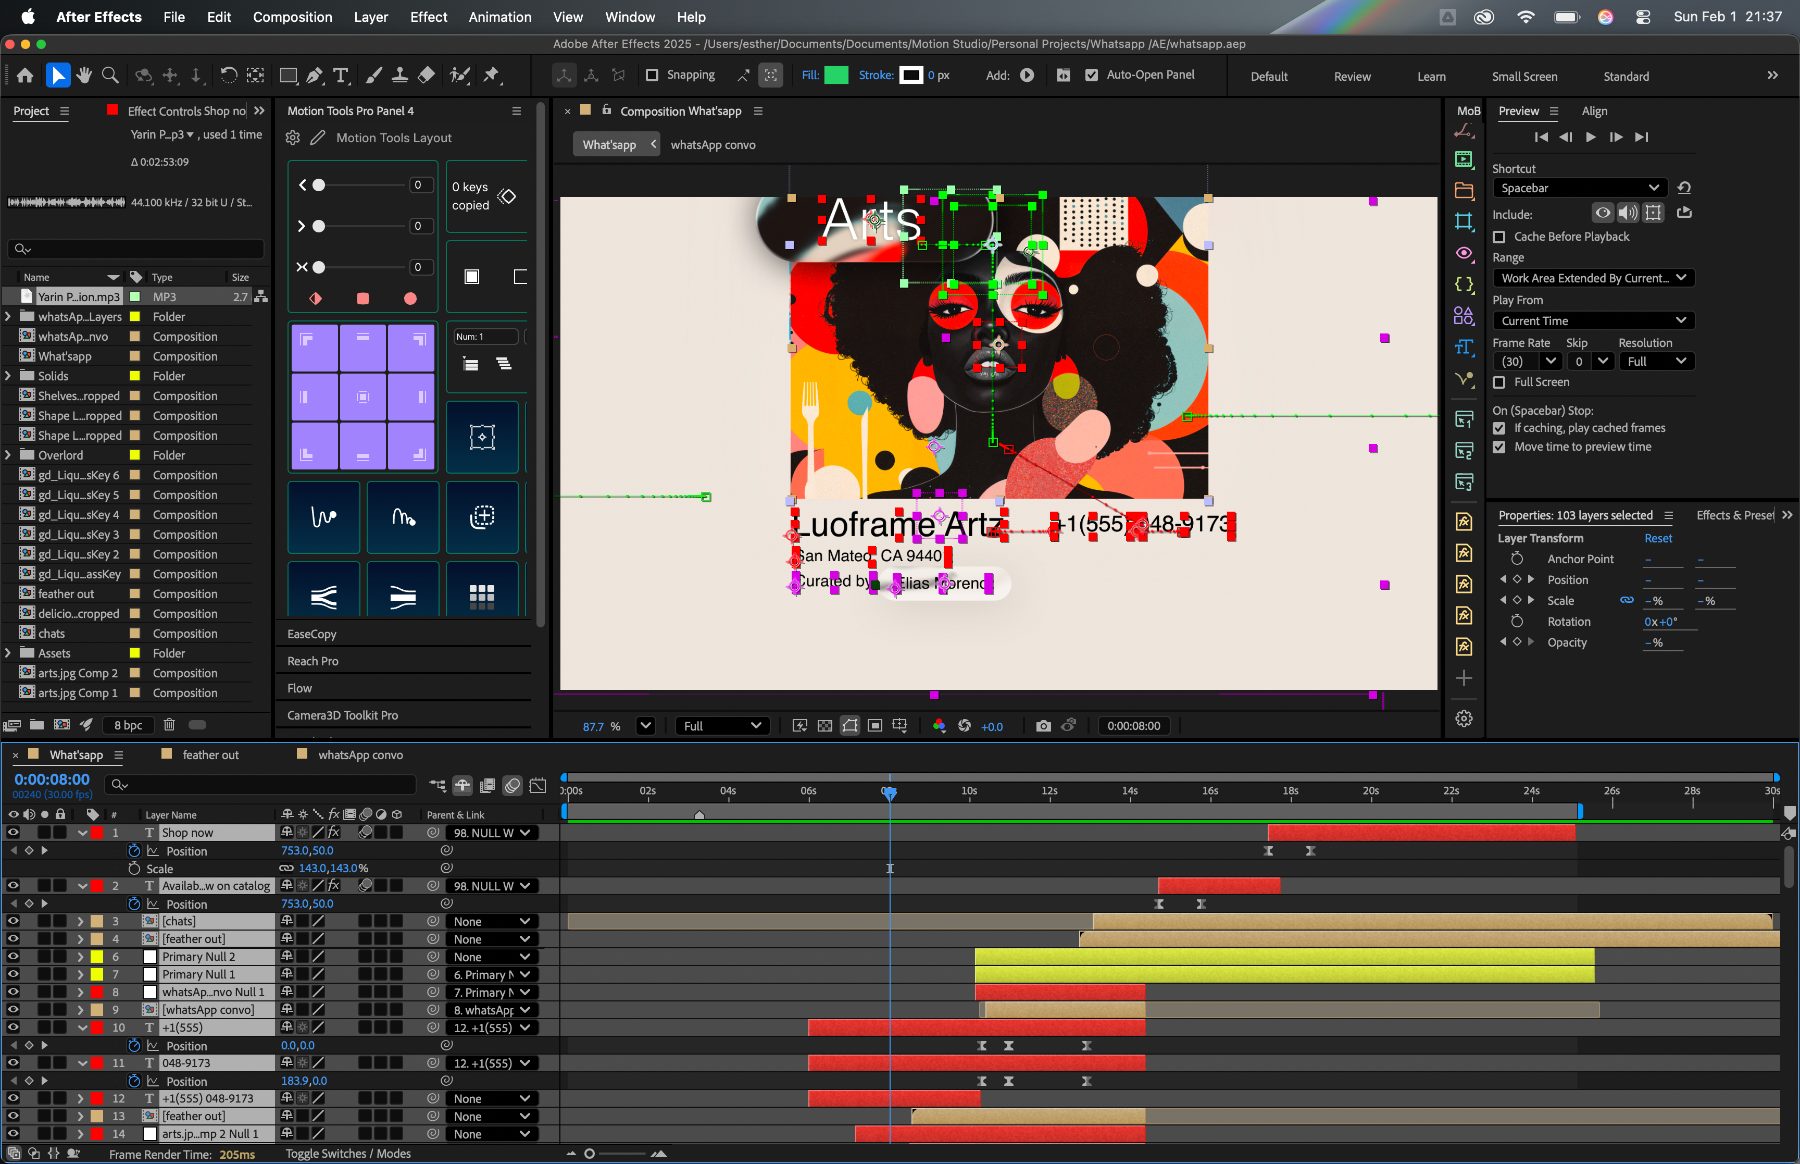Open the macOS Control Center icon
Image resolution: width=1800 pixels, height=1164 pixels.
pos(1643,17)
